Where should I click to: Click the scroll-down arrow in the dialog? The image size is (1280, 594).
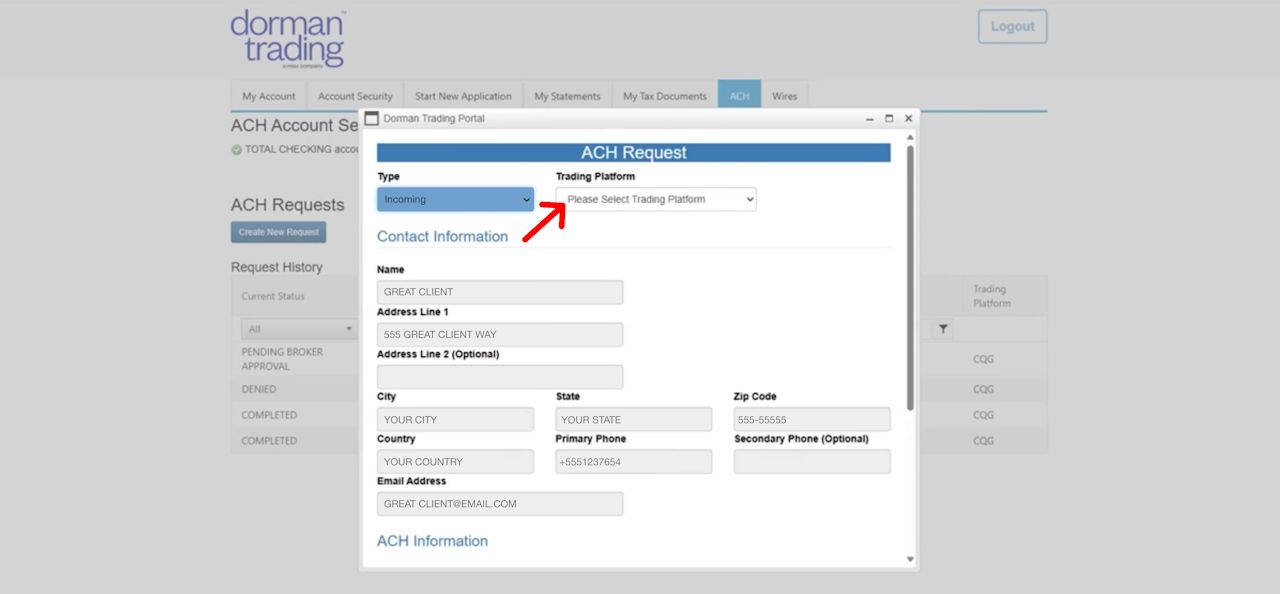coord(910,559)
